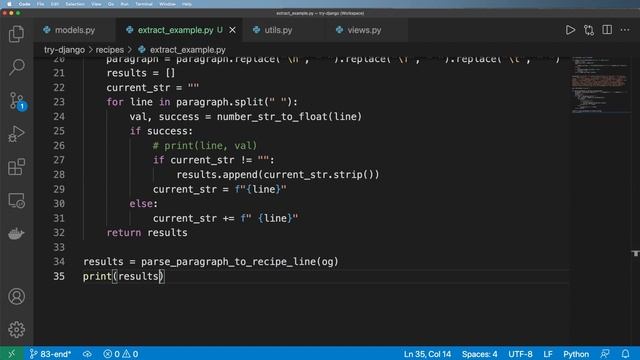Viewport: 640px width, 360px height.
Task: Run the Python file with play button
Action: (x=570, y=30)
